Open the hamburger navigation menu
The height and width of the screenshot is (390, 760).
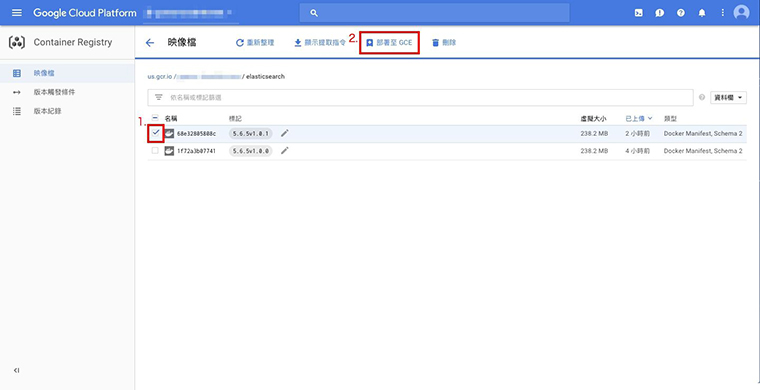click(17, 13)
